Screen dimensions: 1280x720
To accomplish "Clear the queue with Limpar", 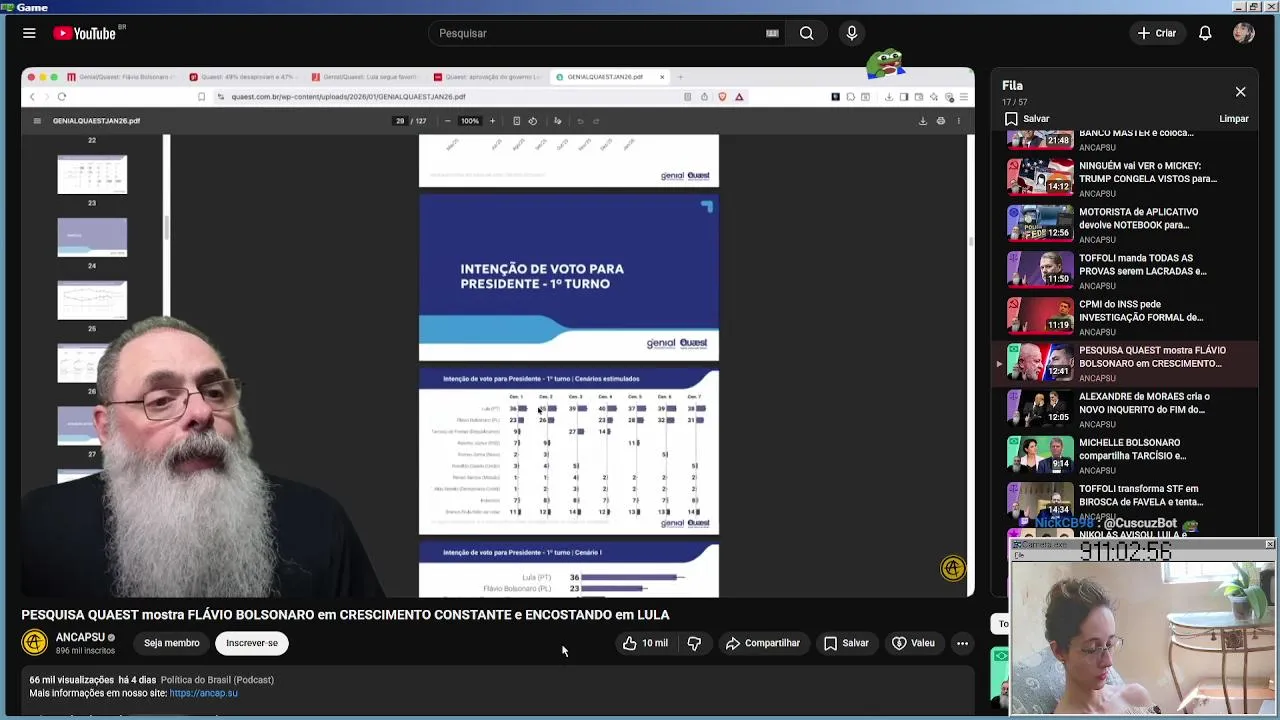I will click(x=1234, y=118).
